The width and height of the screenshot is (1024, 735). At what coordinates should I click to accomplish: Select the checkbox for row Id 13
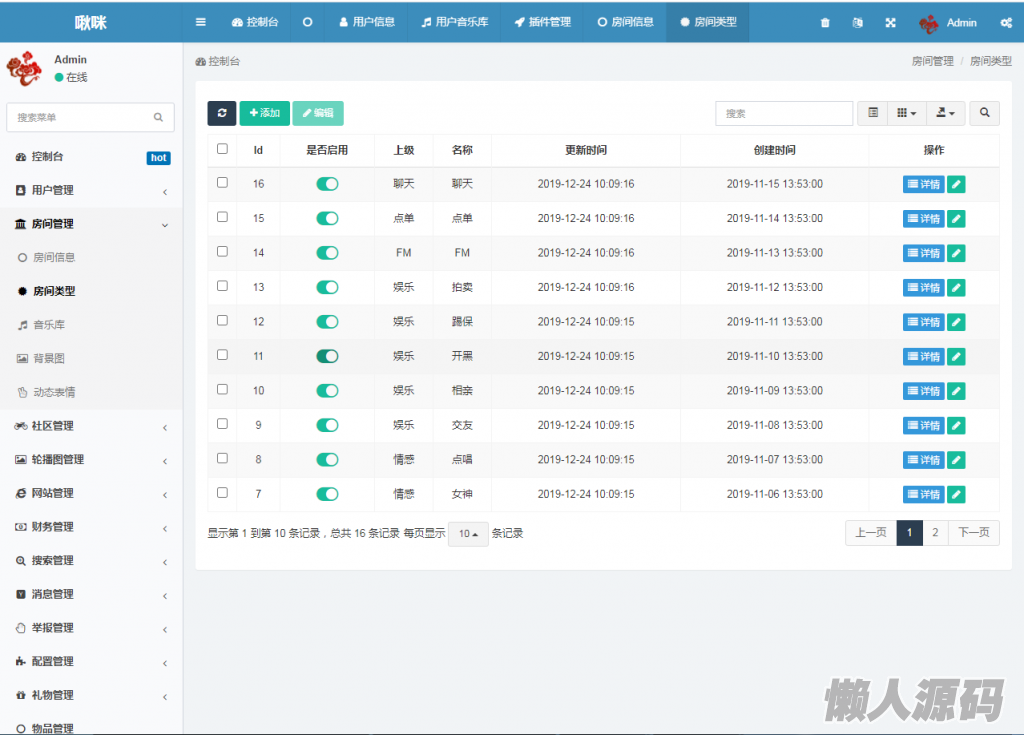222,286
